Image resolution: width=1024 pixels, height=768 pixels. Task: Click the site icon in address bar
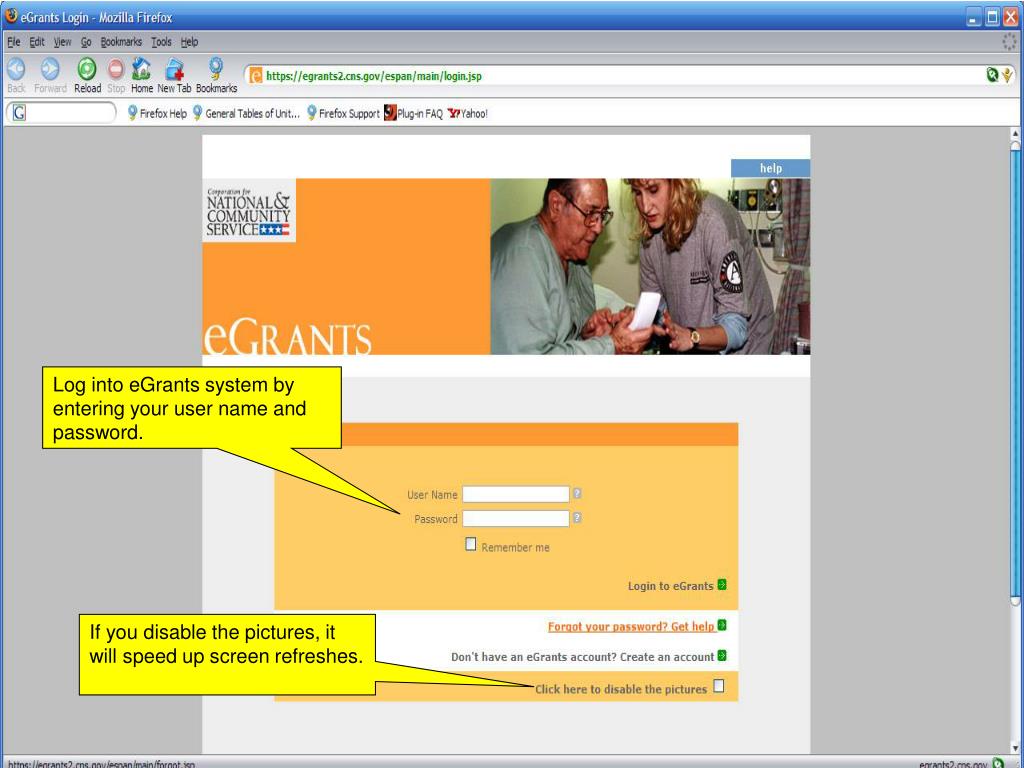pyautogui.click(x=256, y=76)
